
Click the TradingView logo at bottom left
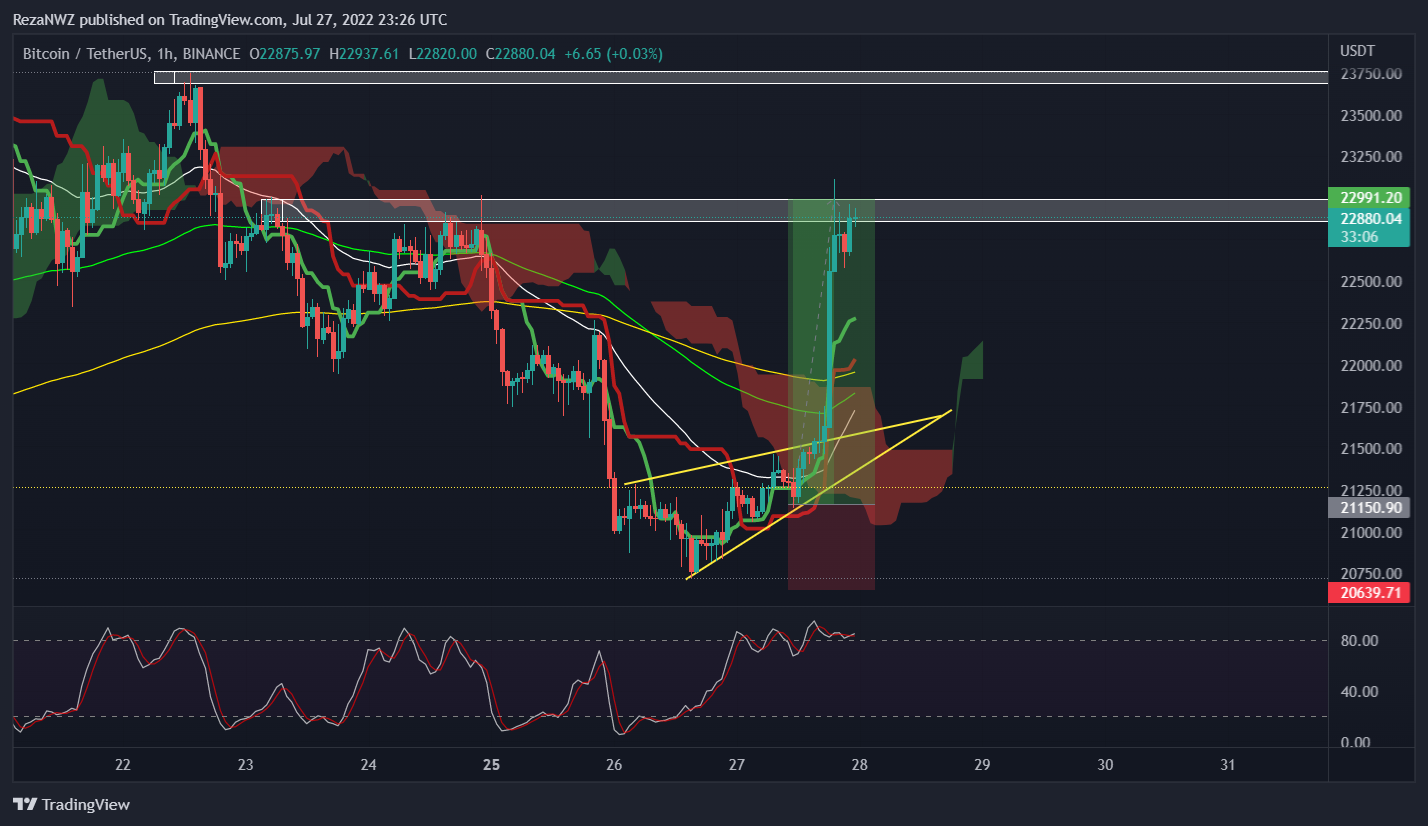71,804
